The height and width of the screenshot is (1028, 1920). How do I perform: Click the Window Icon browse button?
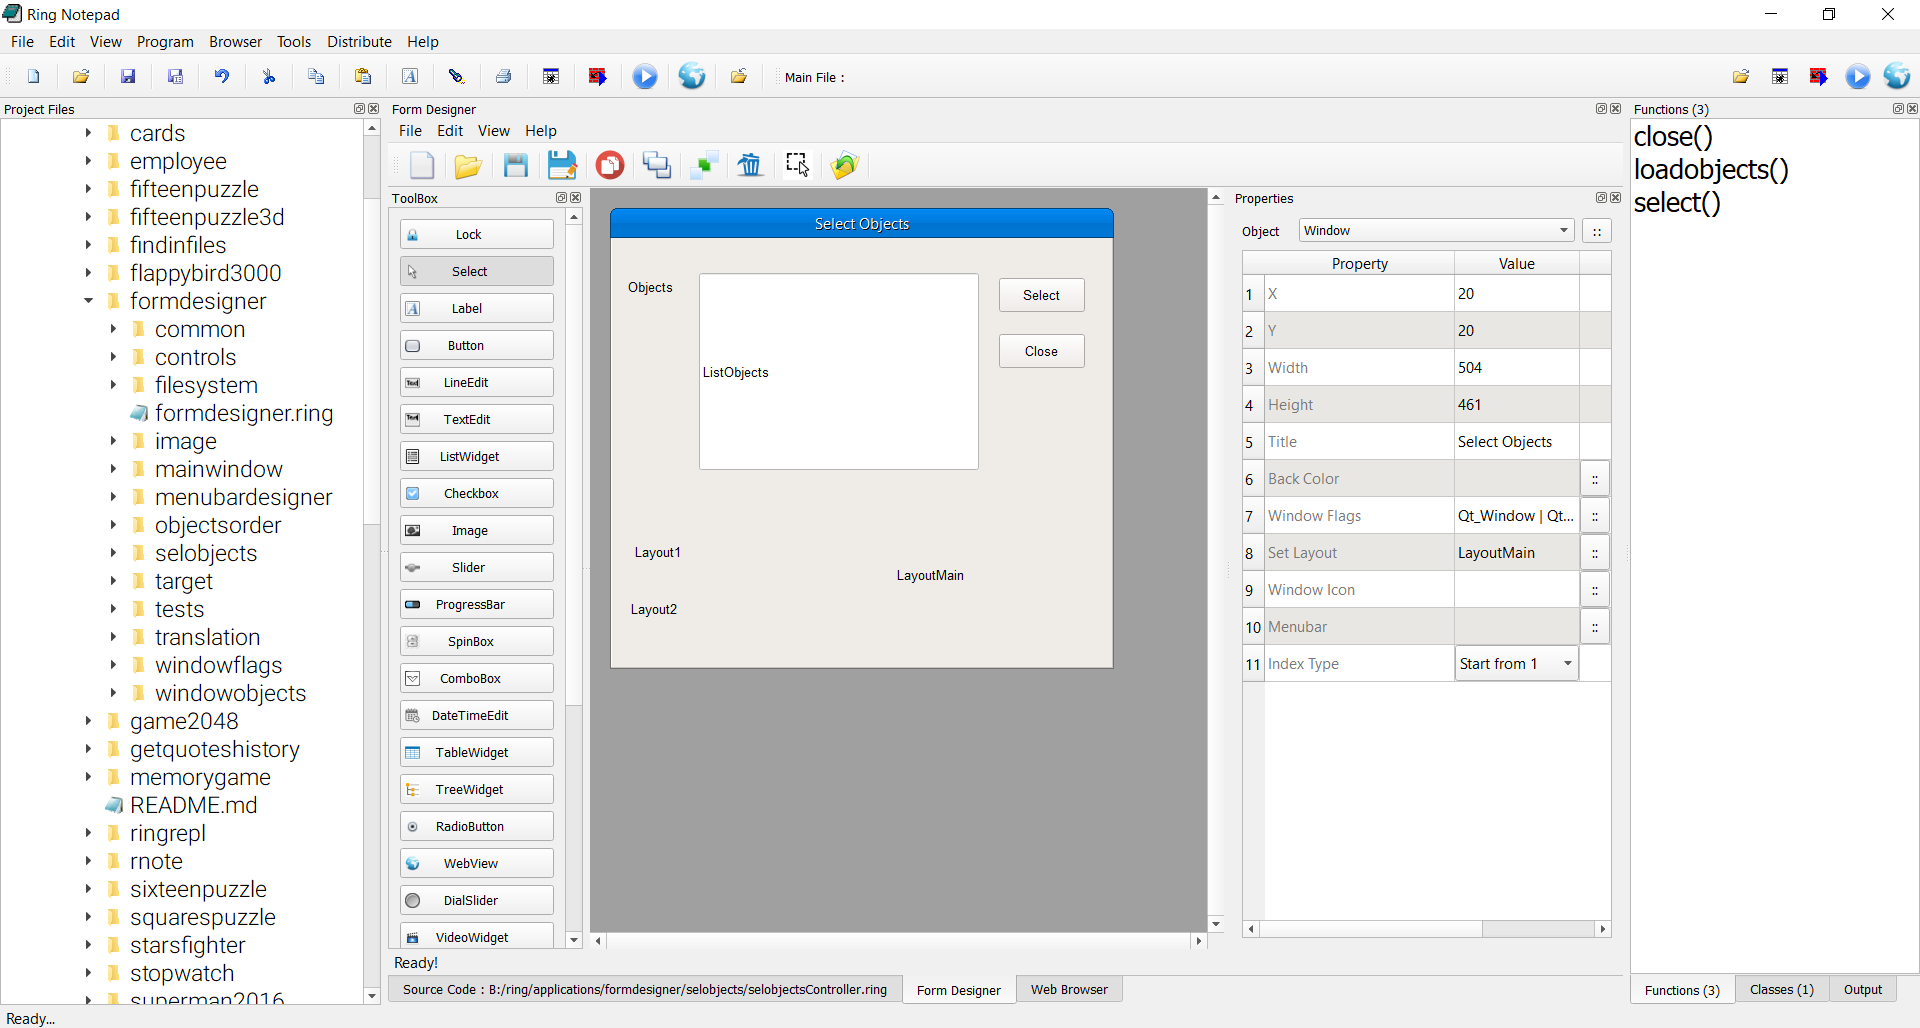pos(1595,590)
